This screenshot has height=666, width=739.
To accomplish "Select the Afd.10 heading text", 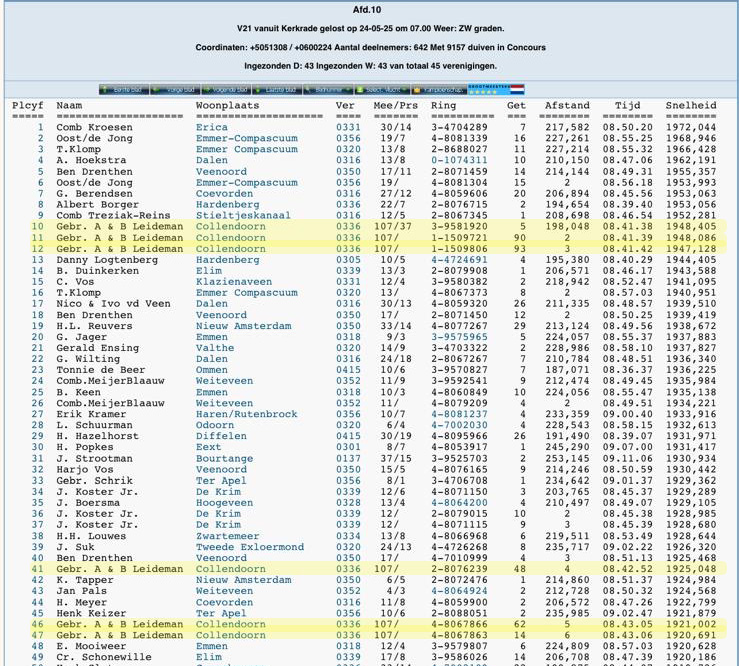I will pos(367,10).
